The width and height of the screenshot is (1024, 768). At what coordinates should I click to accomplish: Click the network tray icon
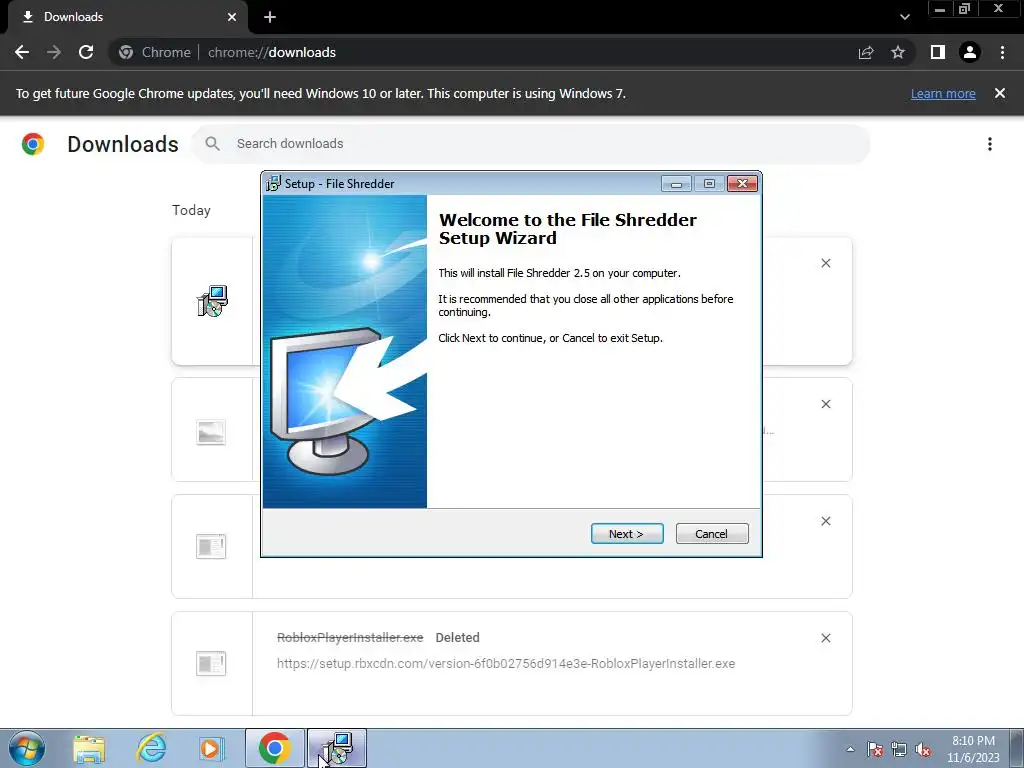coord(899,749)
